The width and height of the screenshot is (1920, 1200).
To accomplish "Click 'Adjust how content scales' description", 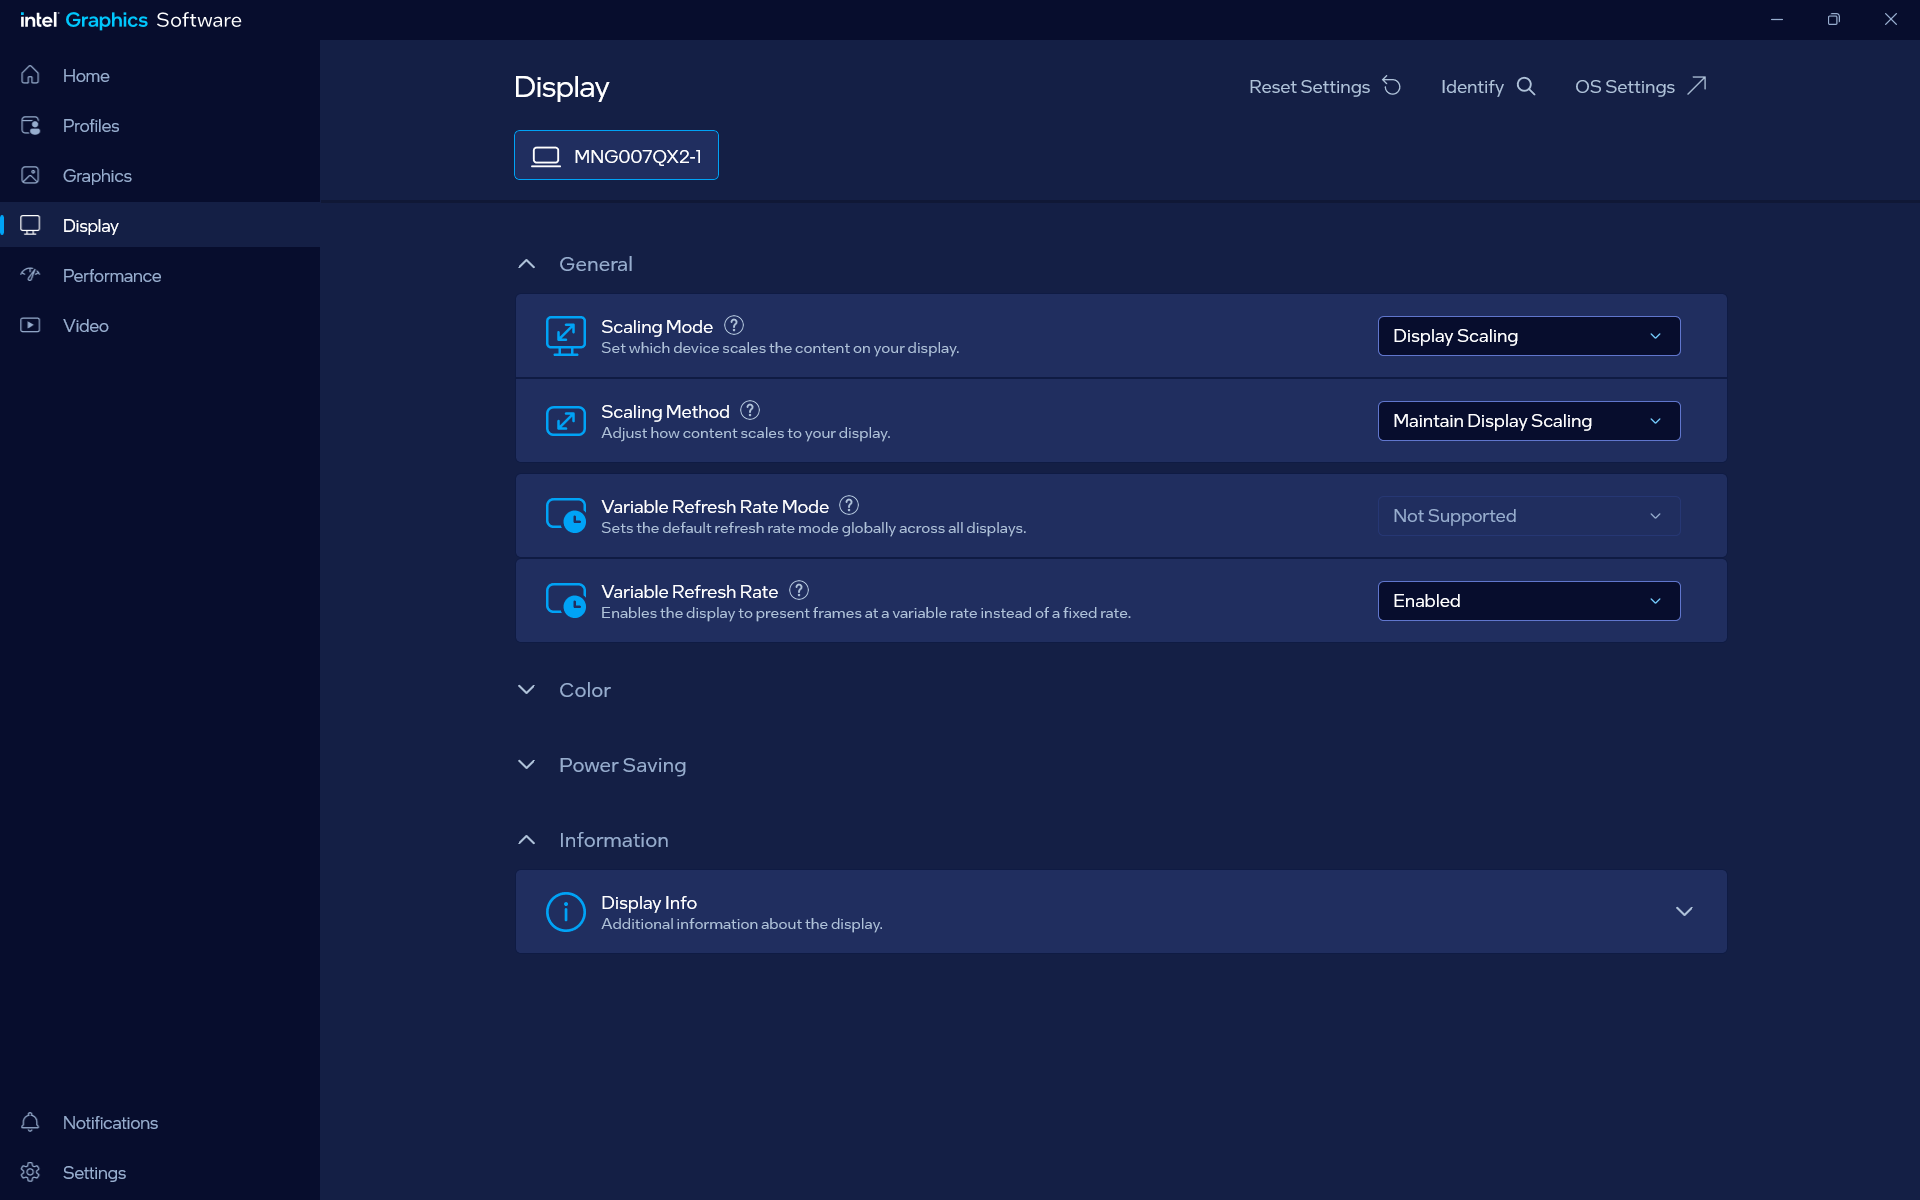I will (x=745, y=433).
